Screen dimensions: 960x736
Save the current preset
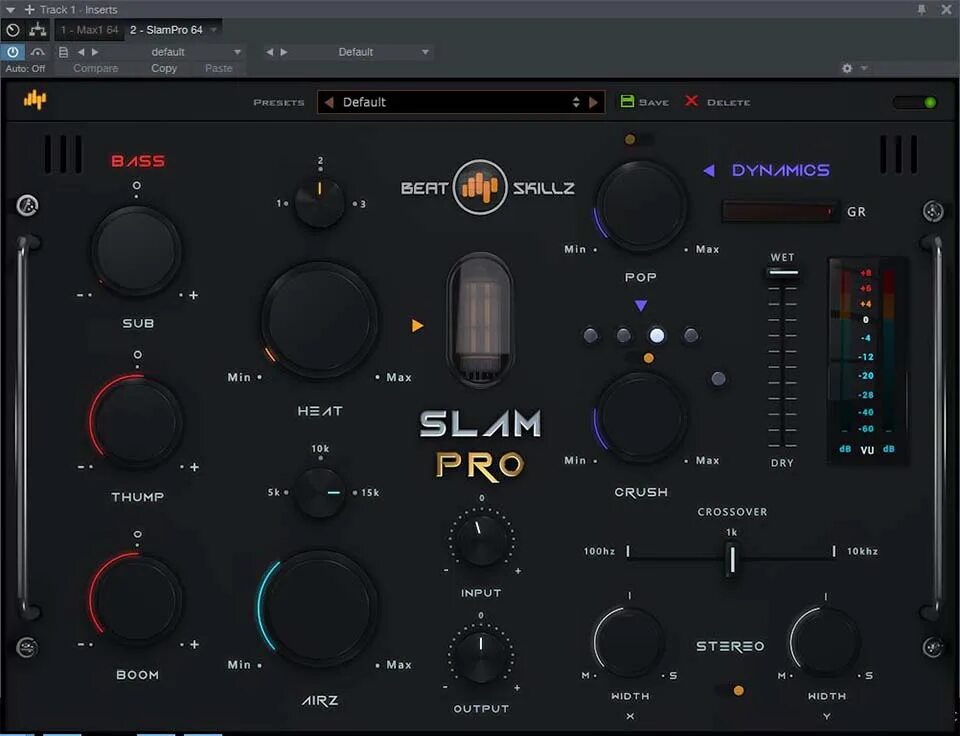pyautogui.click(x=645, y=102)
